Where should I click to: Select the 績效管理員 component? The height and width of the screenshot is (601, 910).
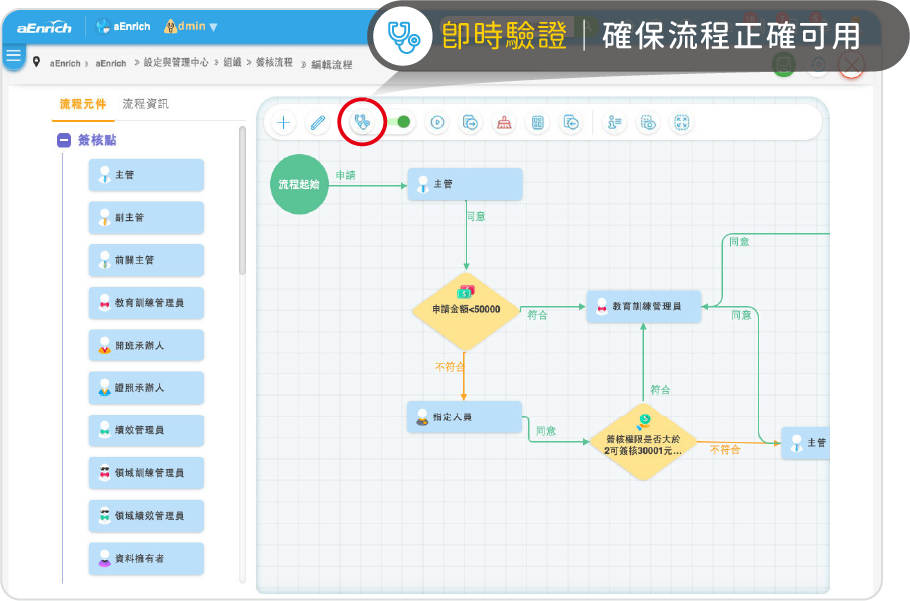(x=146, y=430)
